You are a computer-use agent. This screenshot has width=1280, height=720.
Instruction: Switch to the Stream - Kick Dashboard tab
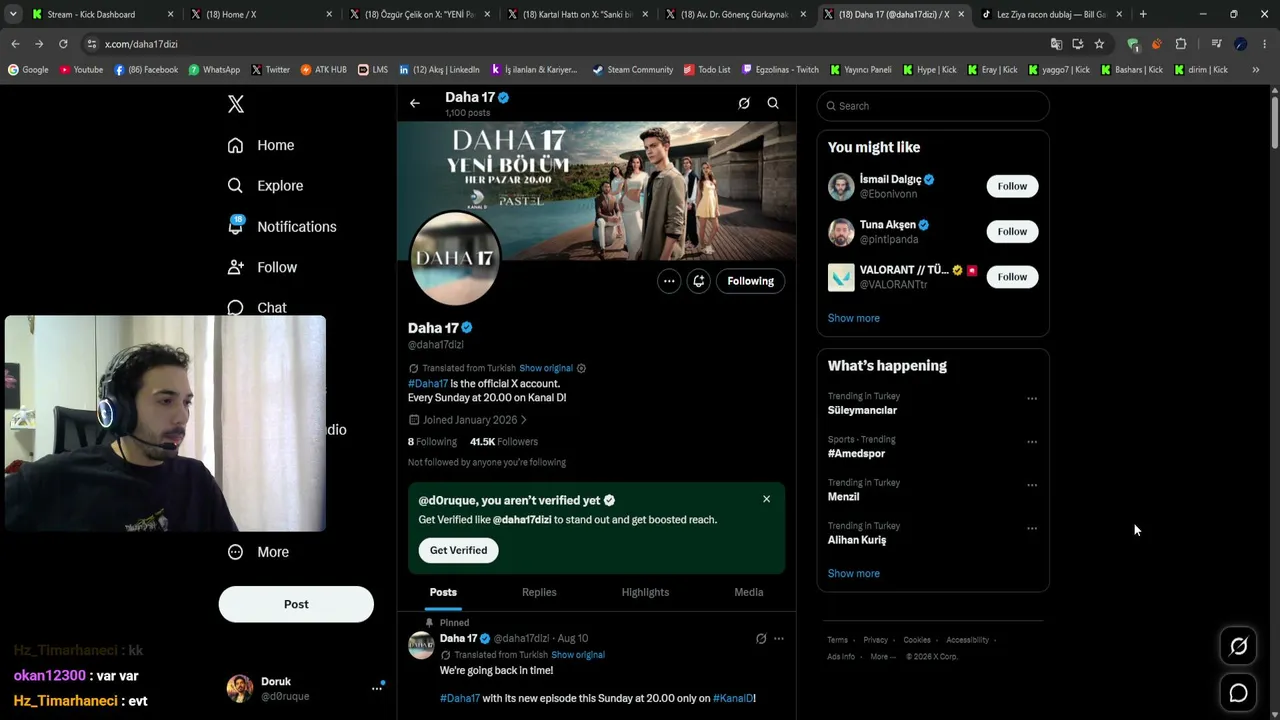tap(104, 14)
